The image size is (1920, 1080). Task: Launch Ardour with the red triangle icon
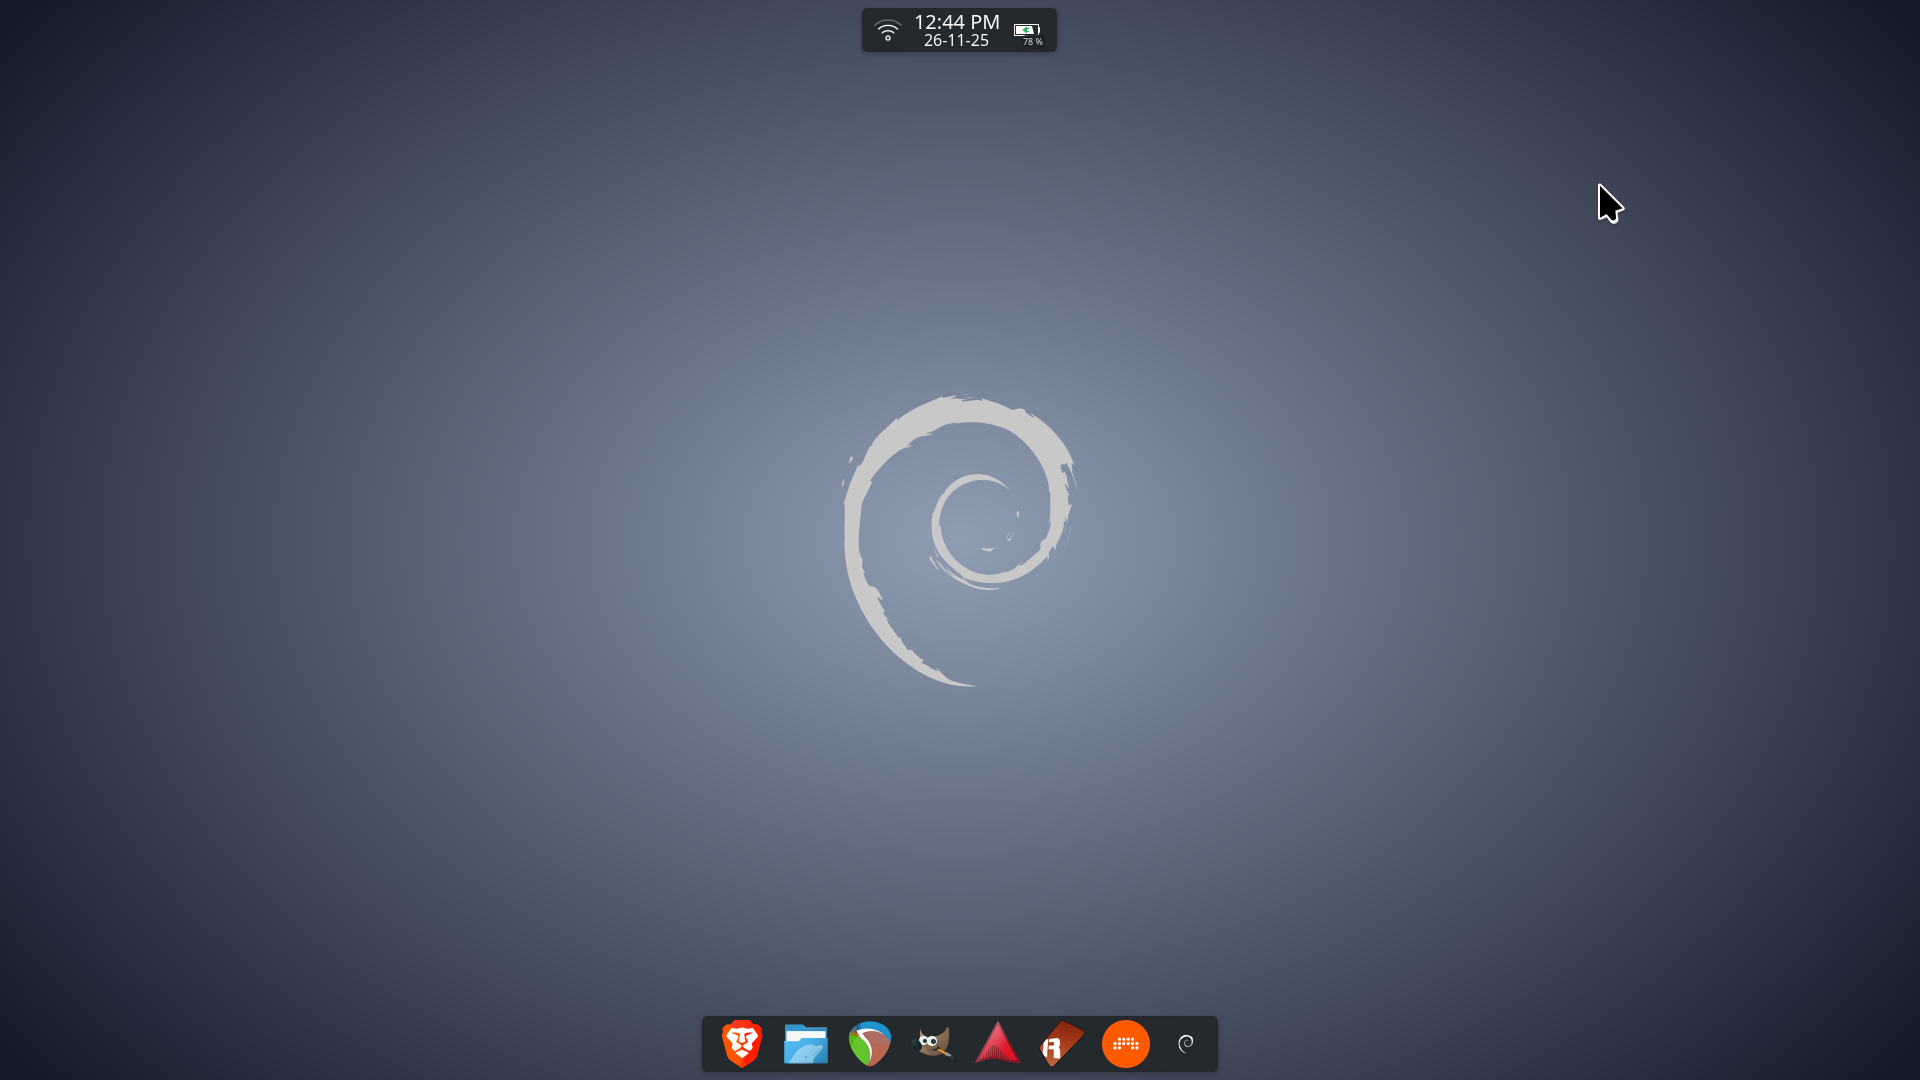click(x=998, y=1044)
